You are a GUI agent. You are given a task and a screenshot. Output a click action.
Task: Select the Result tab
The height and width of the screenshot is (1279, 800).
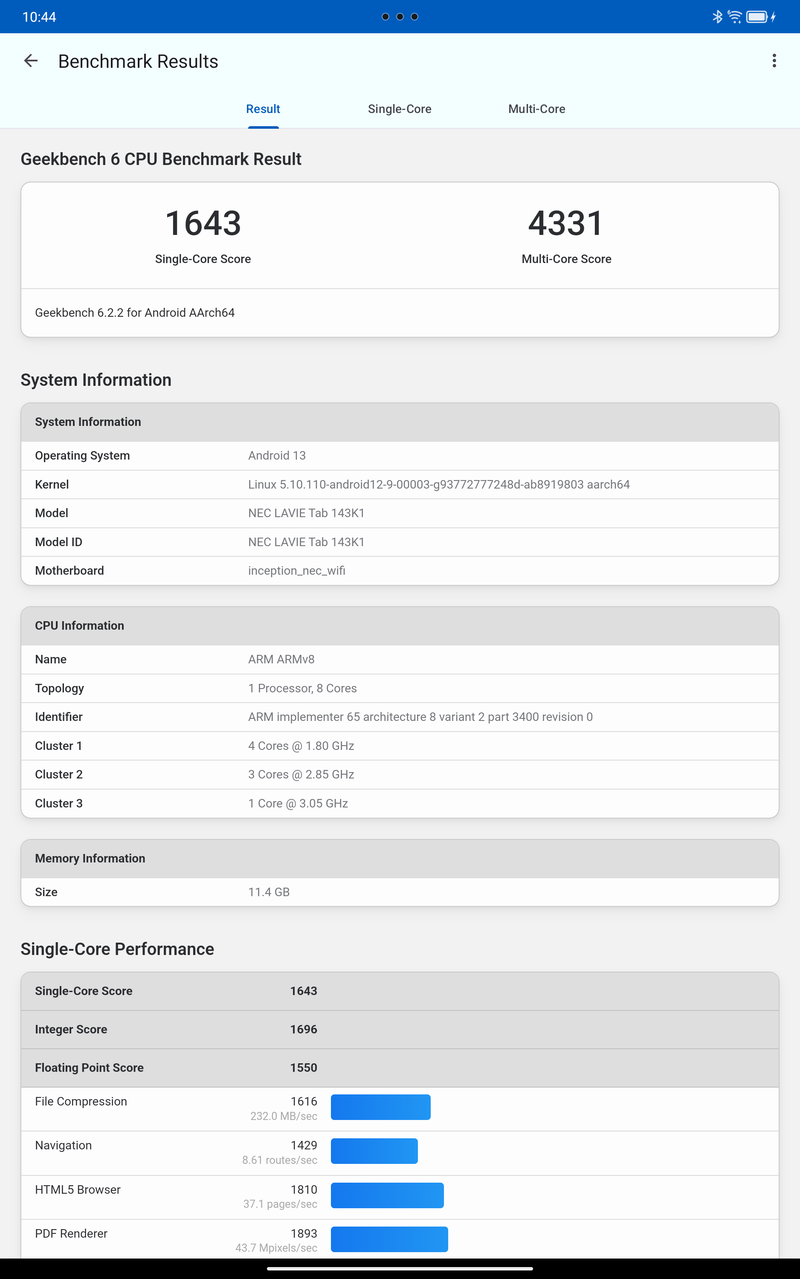pyautogui.click(x=262, y=108)
